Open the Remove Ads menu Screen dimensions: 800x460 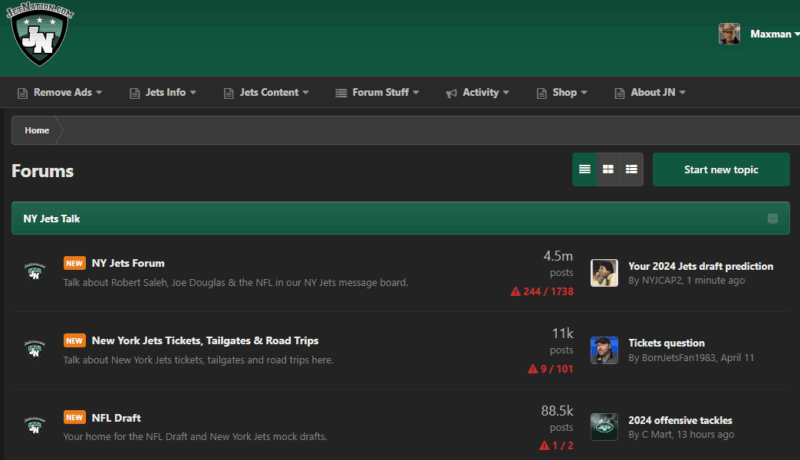[x=60, y=92]
